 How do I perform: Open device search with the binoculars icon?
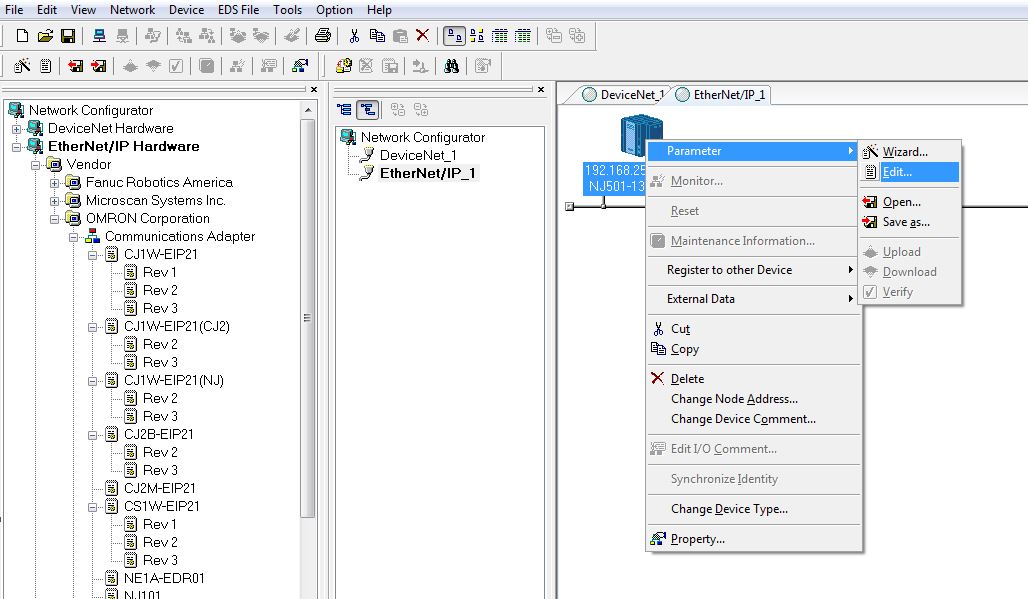[453, 66]
